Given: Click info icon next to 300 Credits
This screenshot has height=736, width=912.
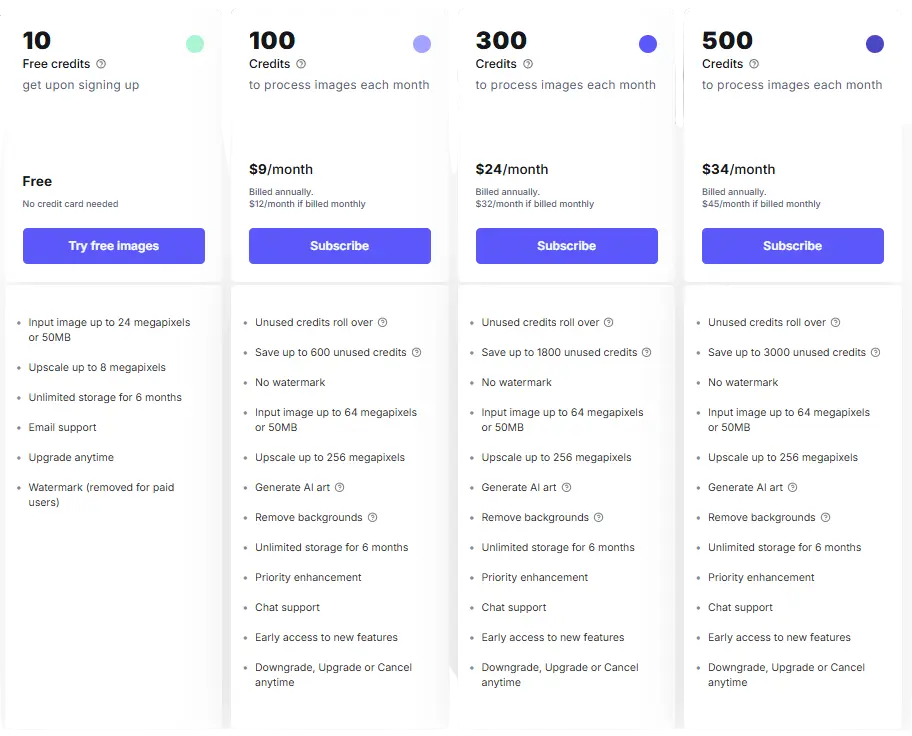Looking at the screenshot, I should [x=528, y=64].
